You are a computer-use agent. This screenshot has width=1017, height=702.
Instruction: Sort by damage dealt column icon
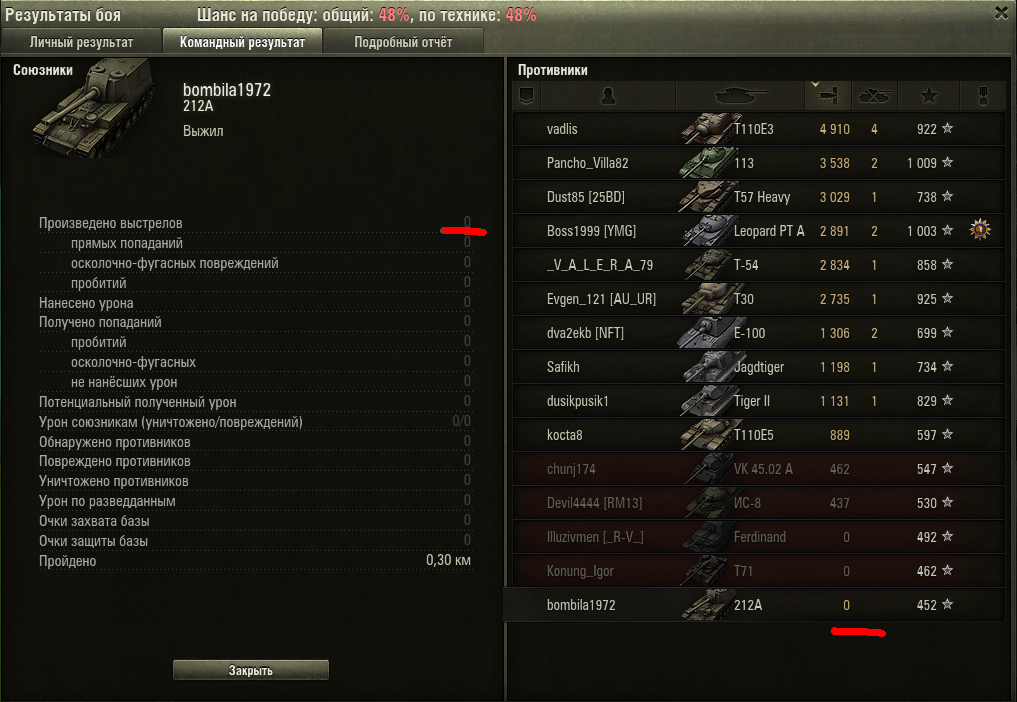click(828, 96)
